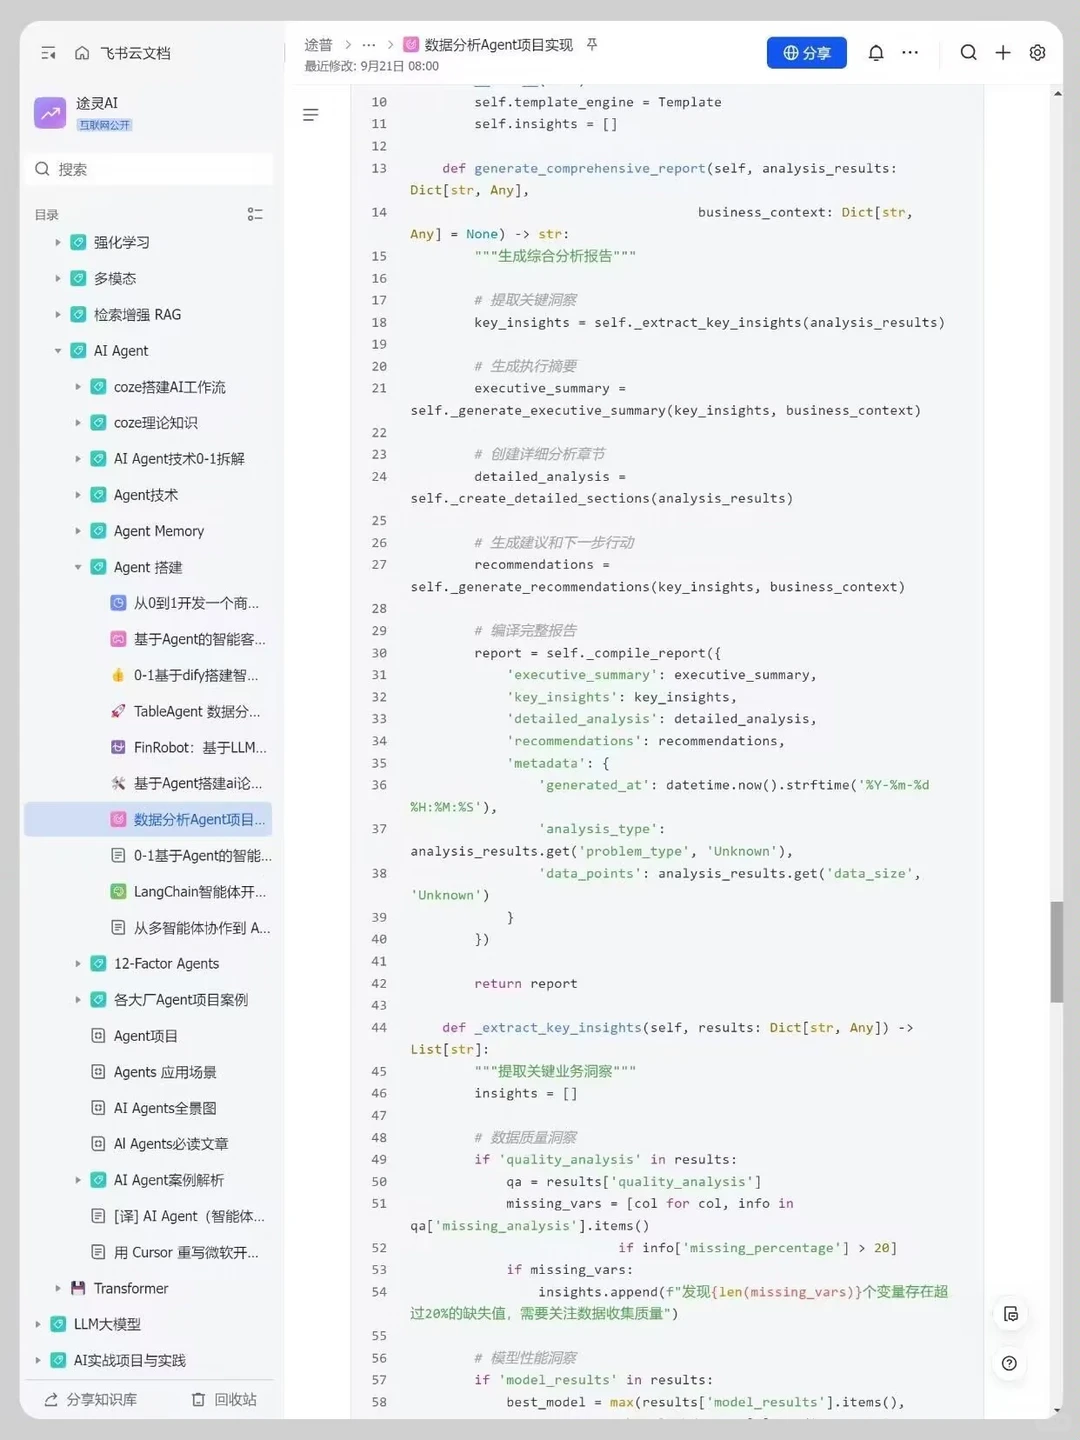Click the blue 分享 button

click(807, 53)
